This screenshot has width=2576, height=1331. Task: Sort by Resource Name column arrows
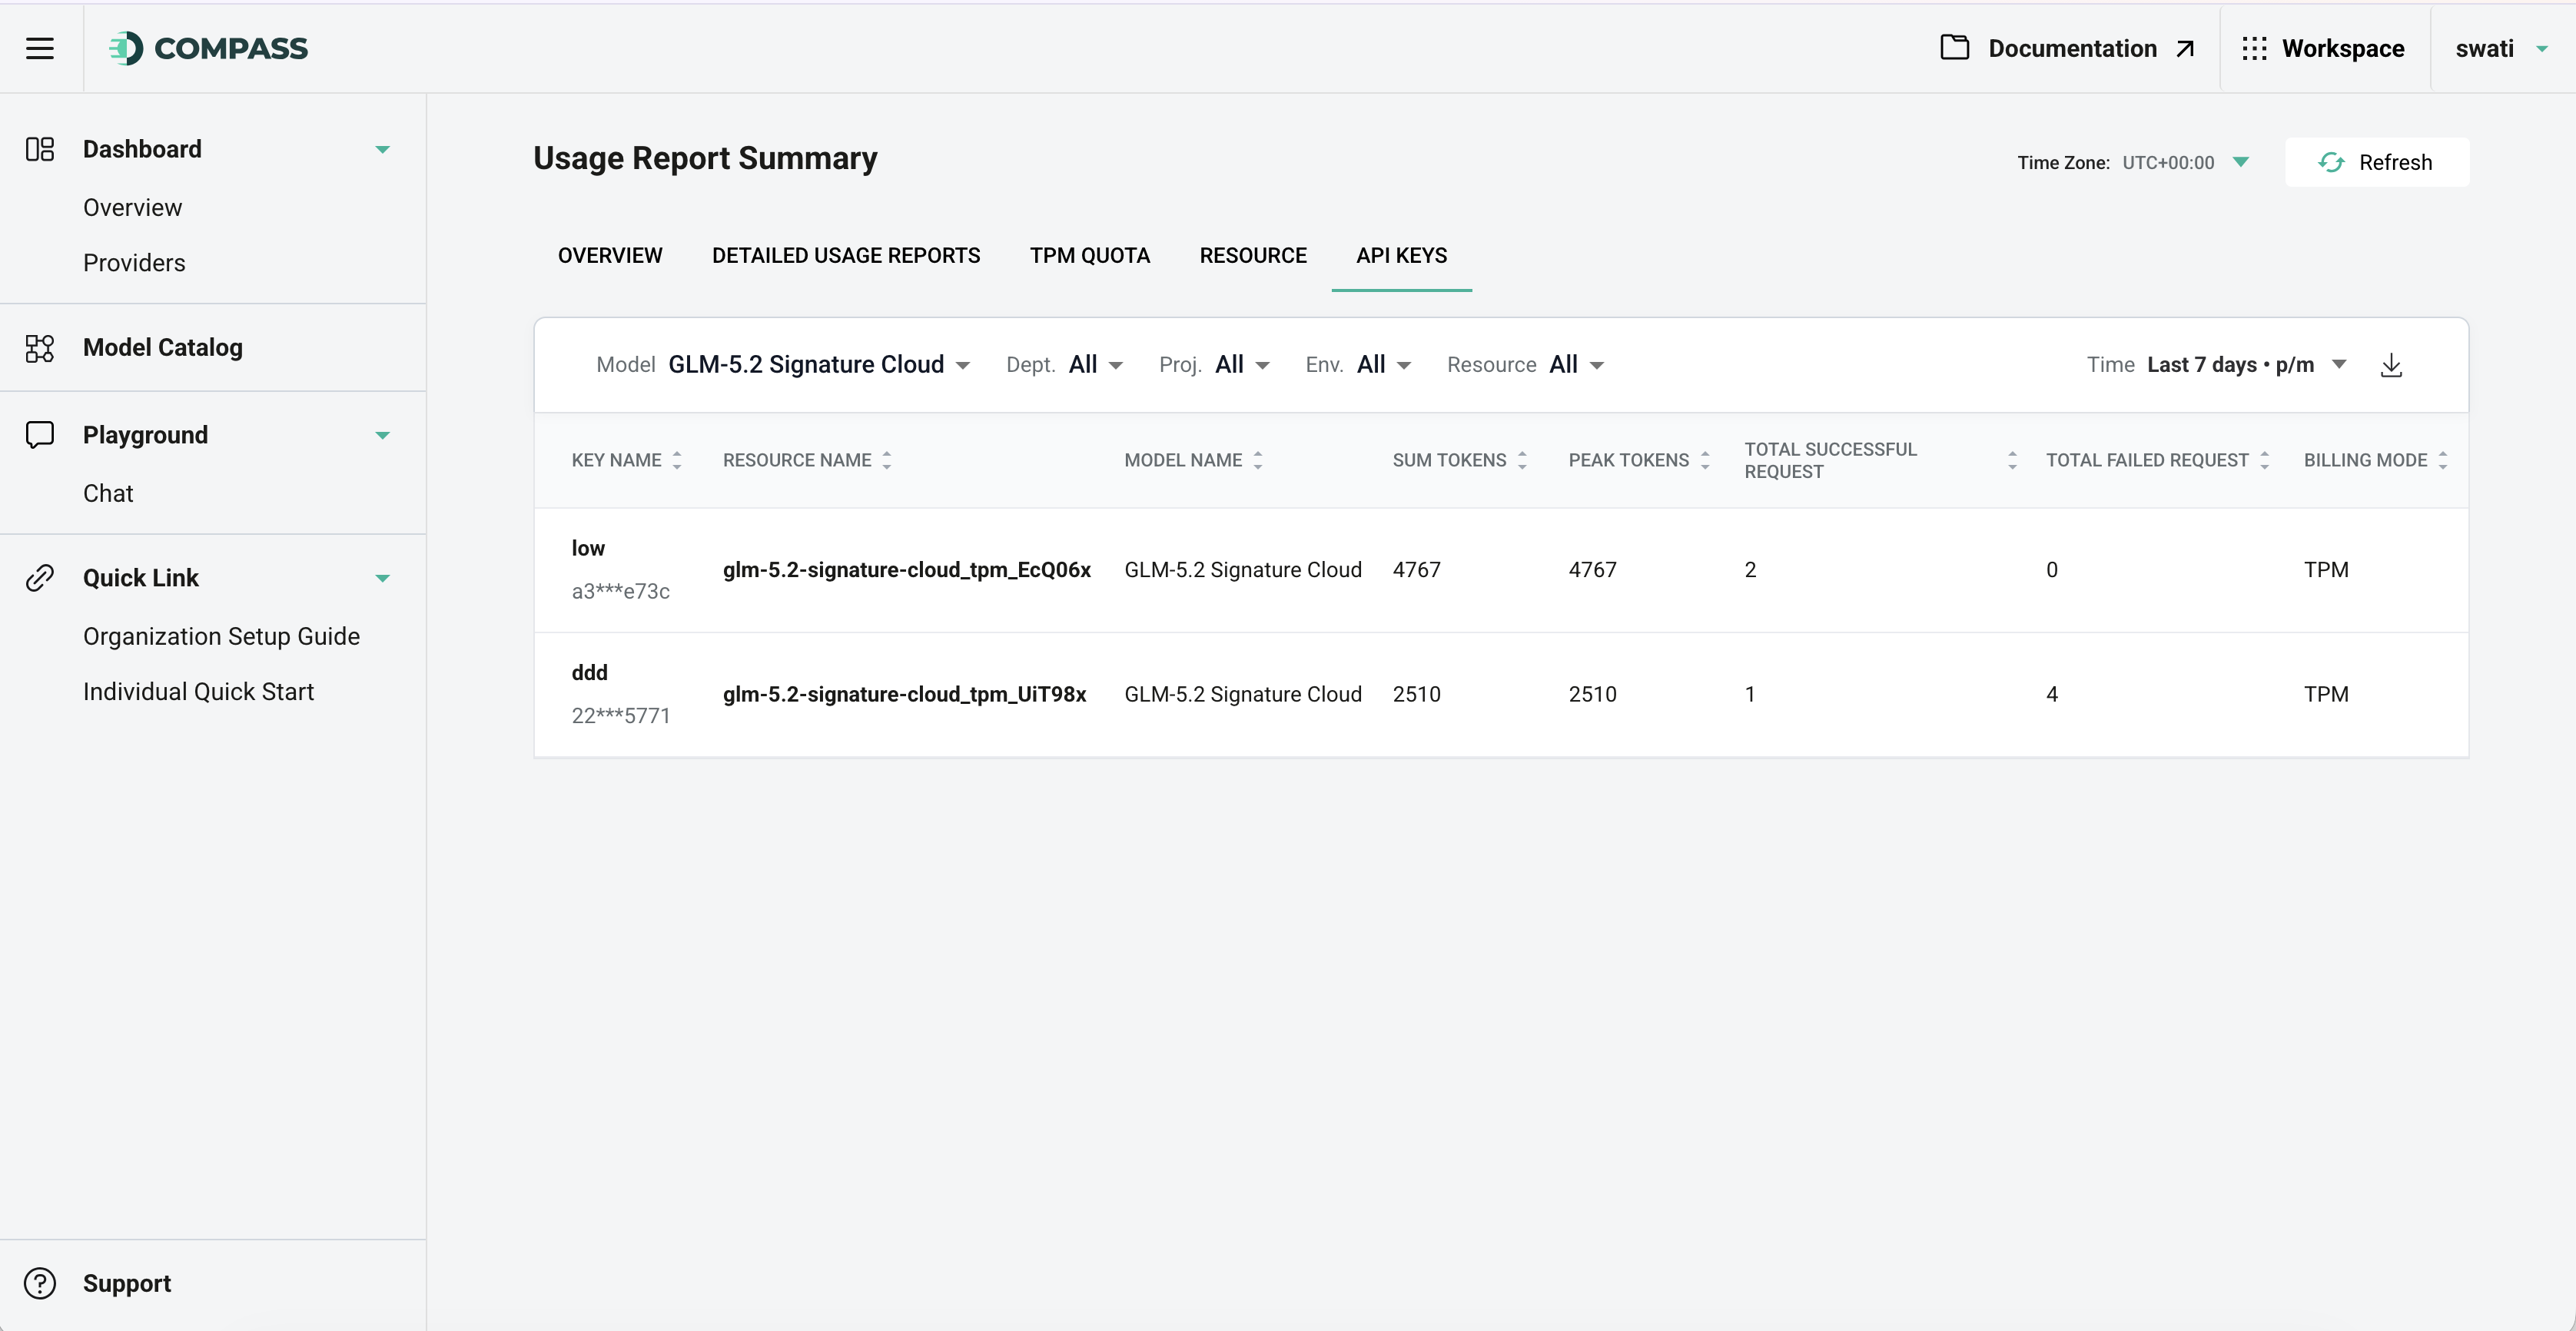tap(887, 460)
